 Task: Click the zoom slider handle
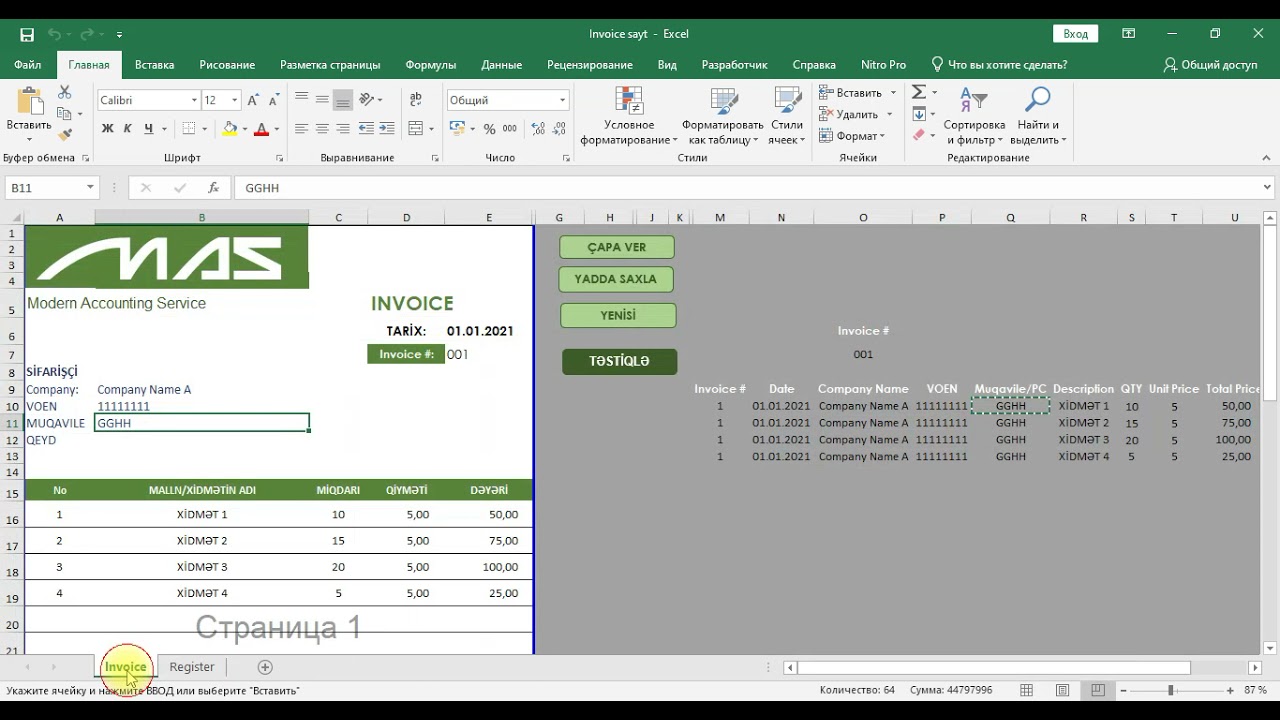1171,691
